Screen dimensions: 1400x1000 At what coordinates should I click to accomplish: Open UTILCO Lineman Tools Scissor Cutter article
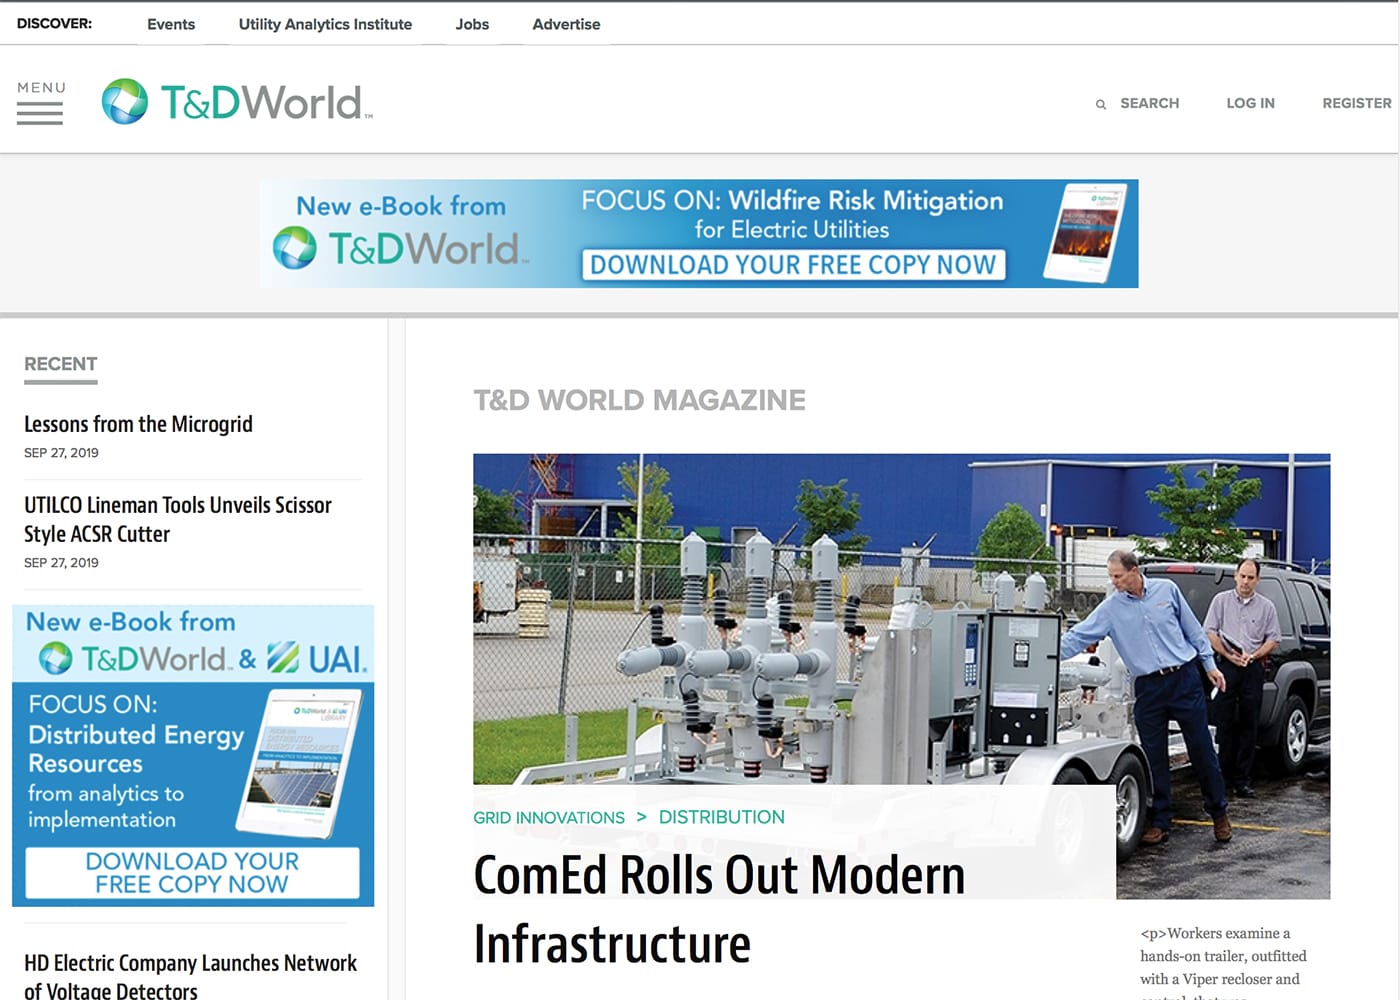click(x=177, y=519)
